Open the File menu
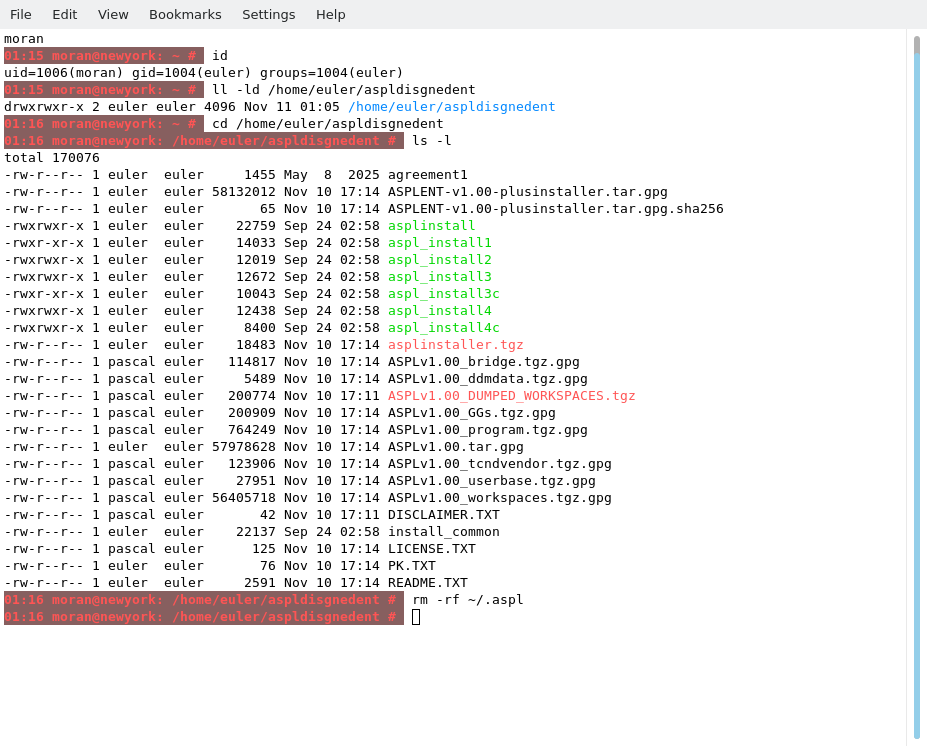This screenshot has width=927, height=746. [x=21, y=14]
